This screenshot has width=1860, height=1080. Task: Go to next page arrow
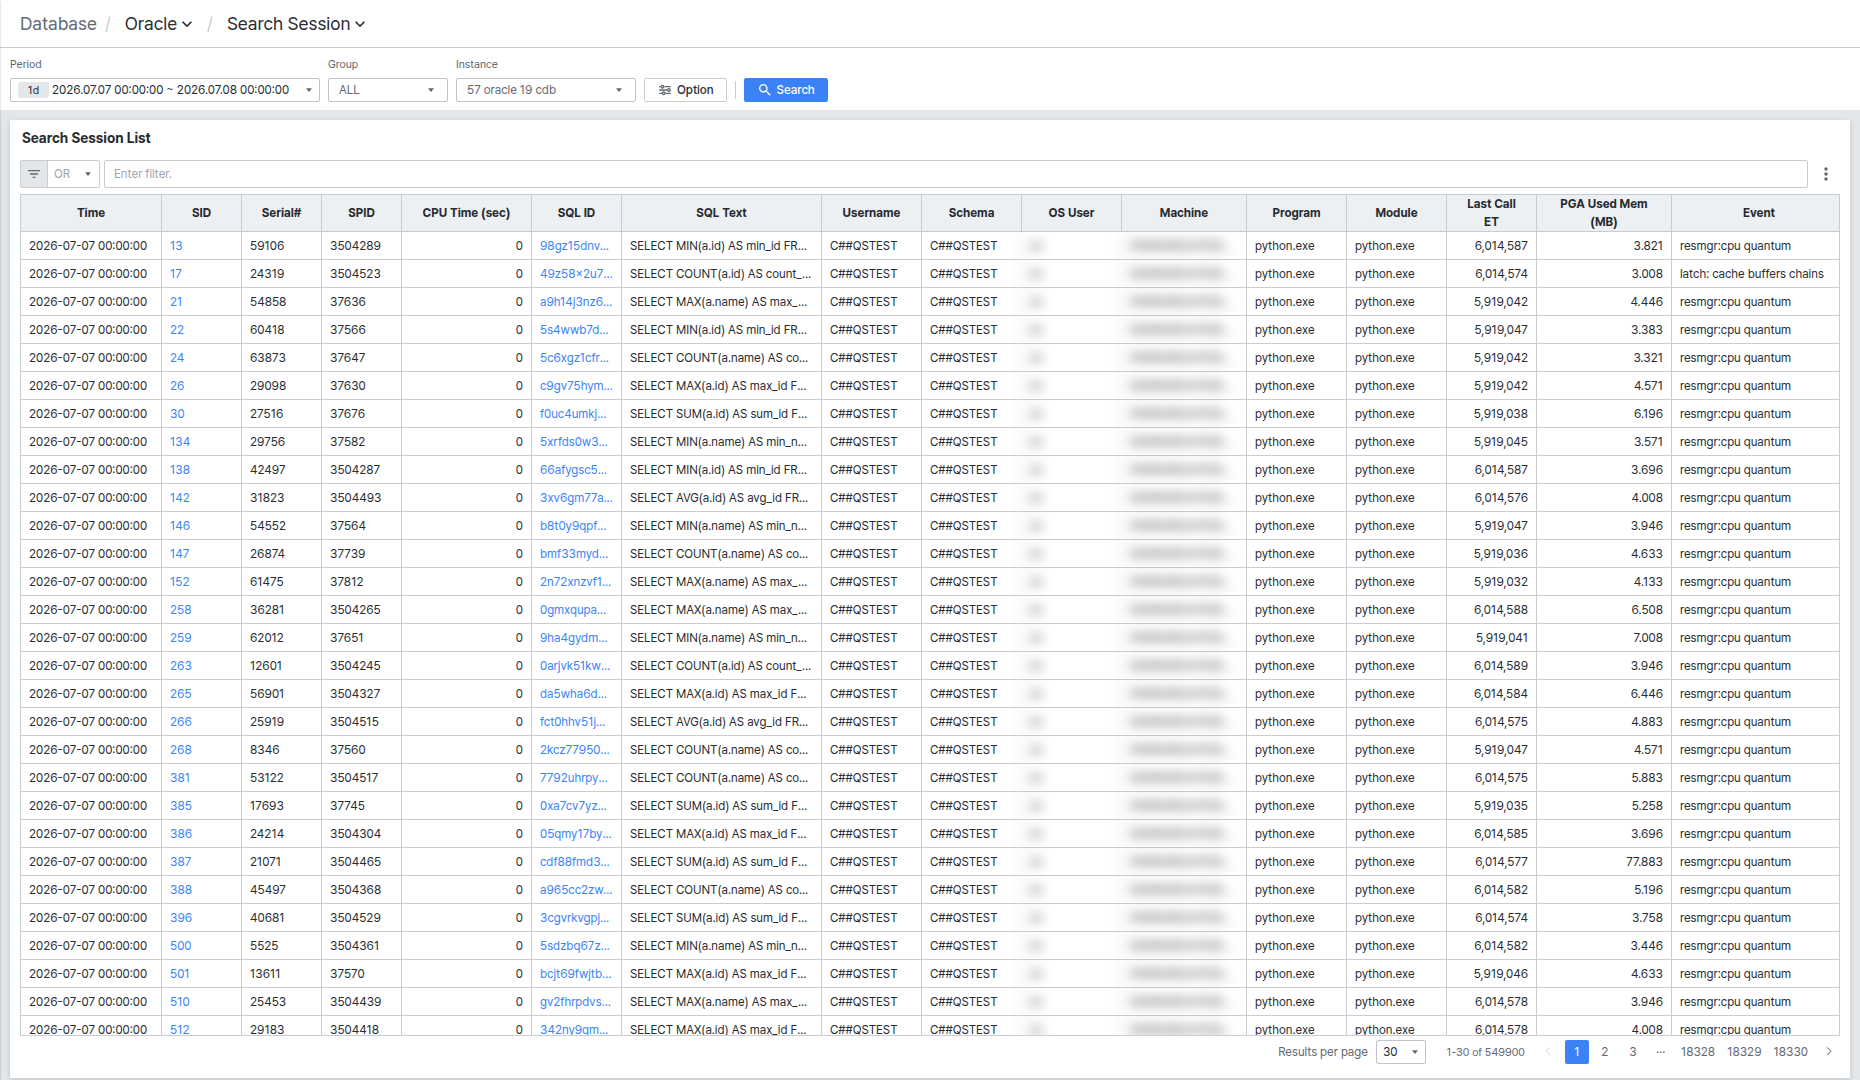pyautogui.click(x=1829, y=1052)
